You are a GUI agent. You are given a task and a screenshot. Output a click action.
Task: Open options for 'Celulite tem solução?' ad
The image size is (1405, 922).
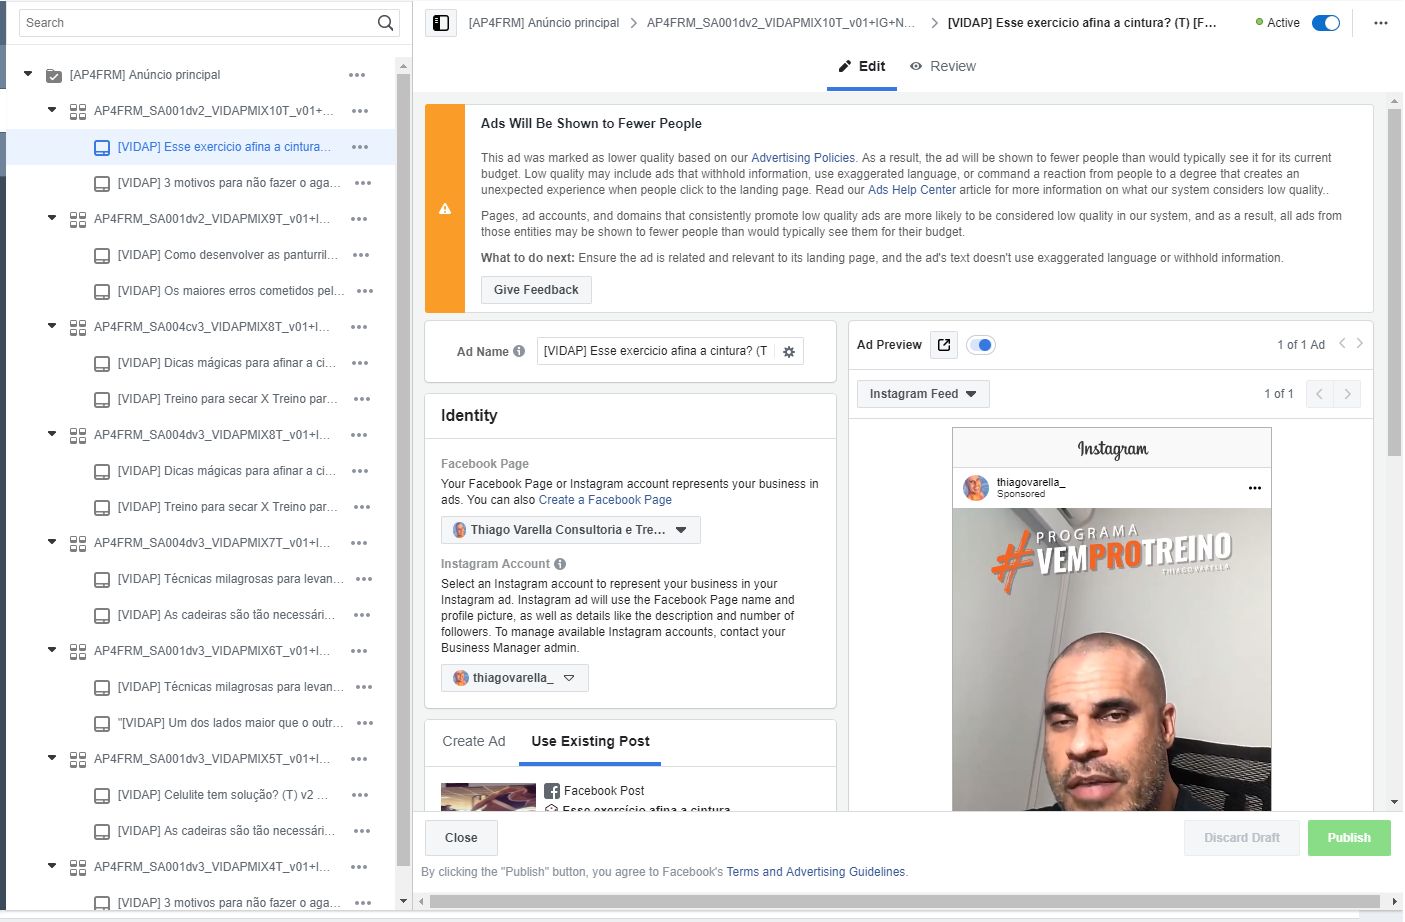[361, 795]
